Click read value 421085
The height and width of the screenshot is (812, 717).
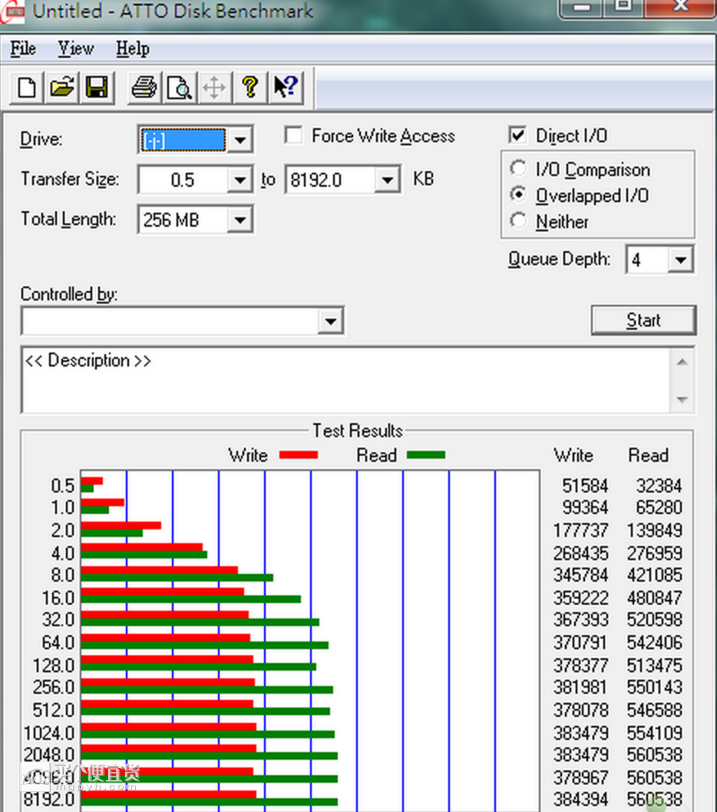[x=654, y=575]
